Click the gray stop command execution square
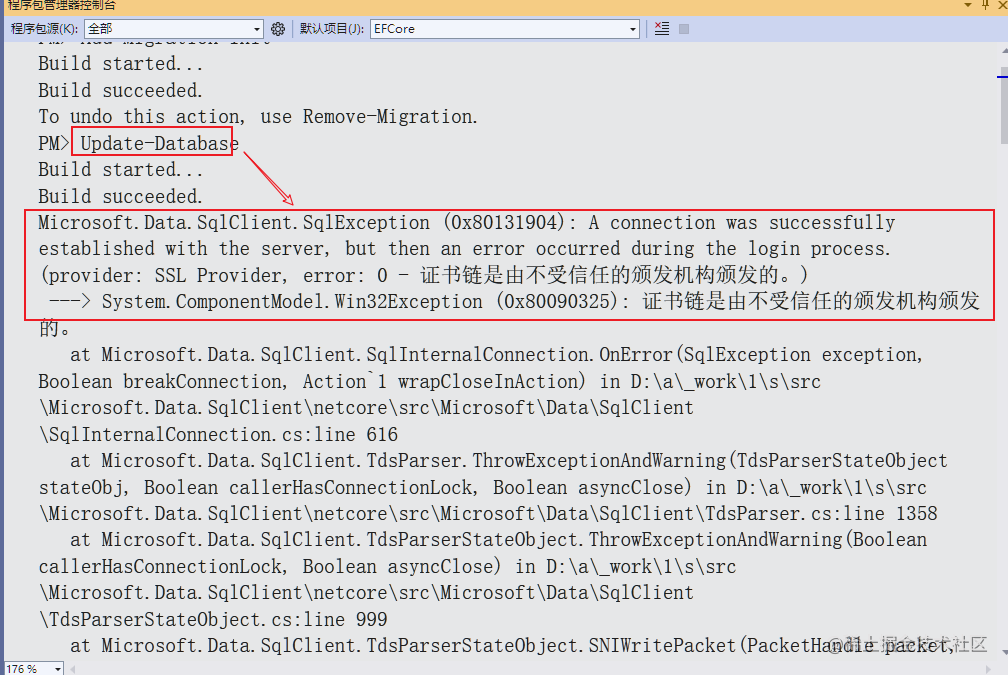1008x675 pixels. (684, 29)
